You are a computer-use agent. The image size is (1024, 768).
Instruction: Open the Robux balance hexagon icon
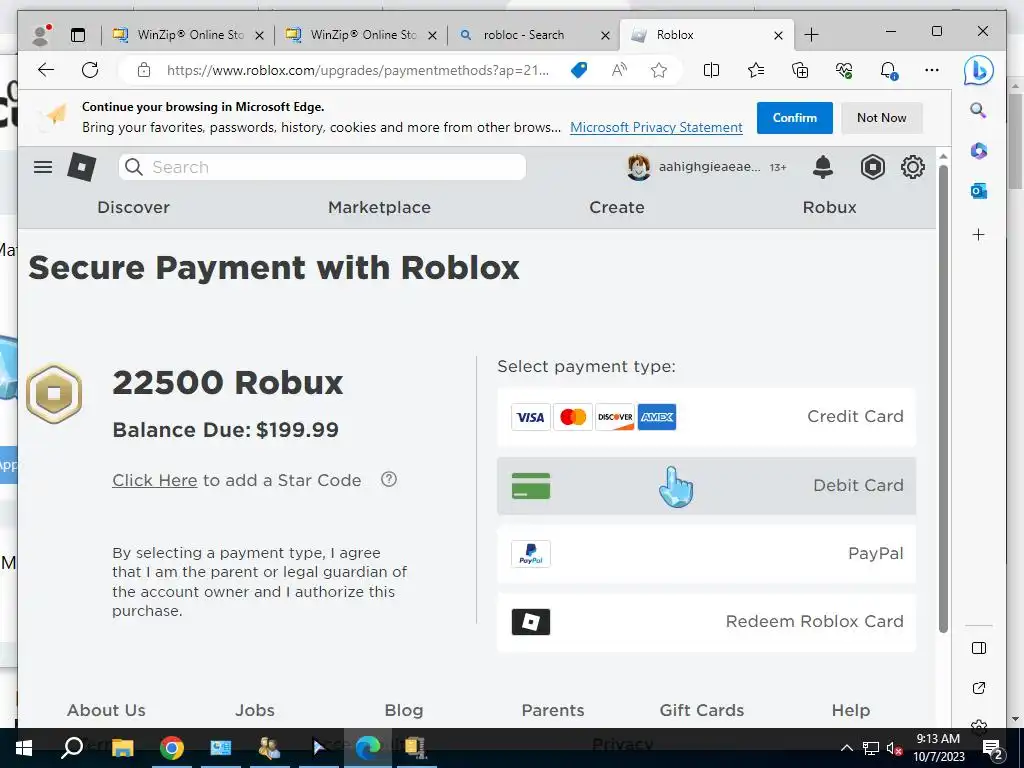coord(872,167)
